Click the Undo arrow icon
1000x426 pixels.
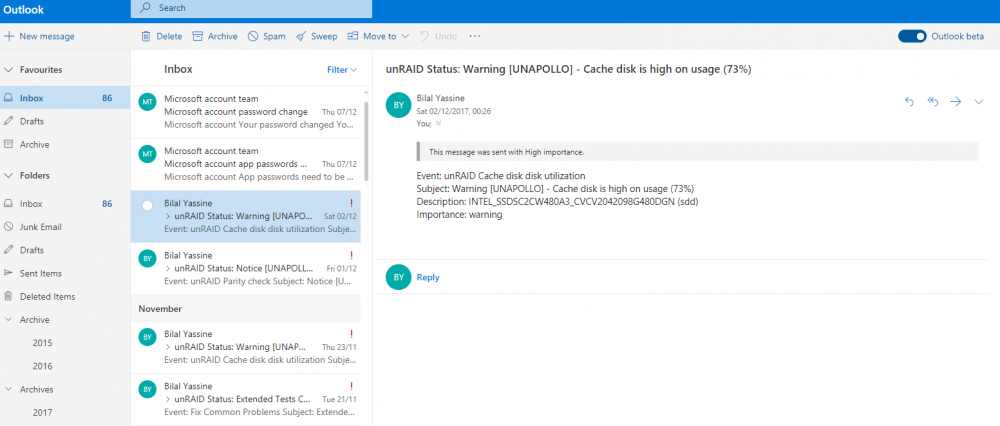click(425, 36)
